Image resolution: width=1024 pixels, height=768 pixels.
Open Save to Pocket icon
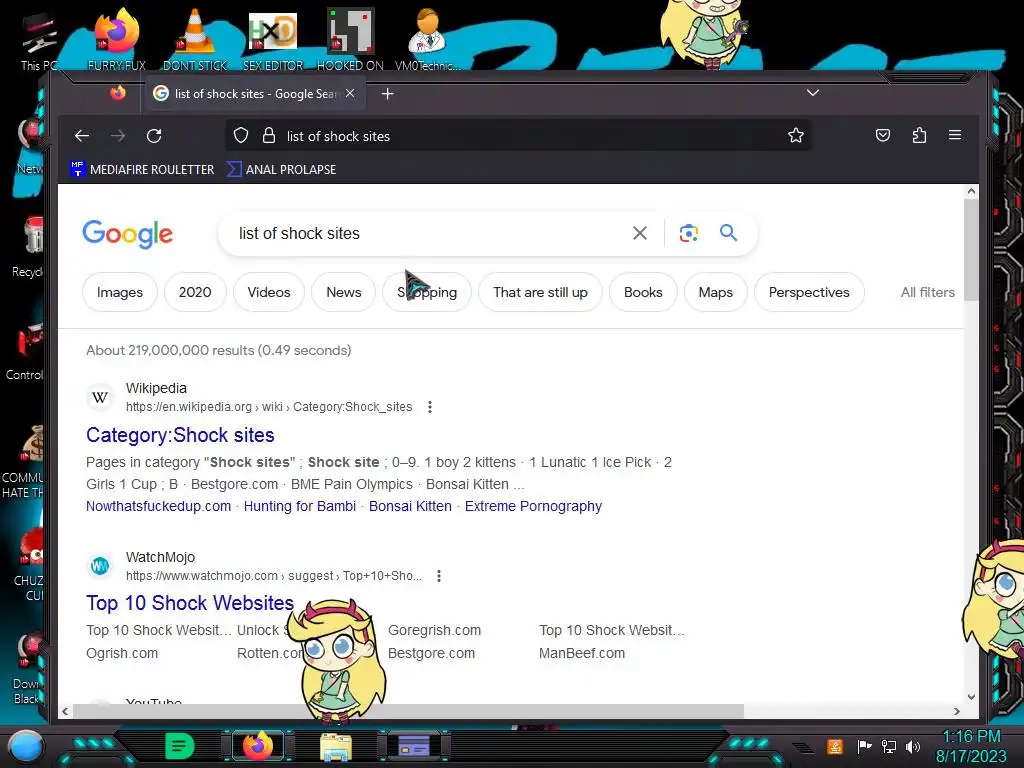882,135
